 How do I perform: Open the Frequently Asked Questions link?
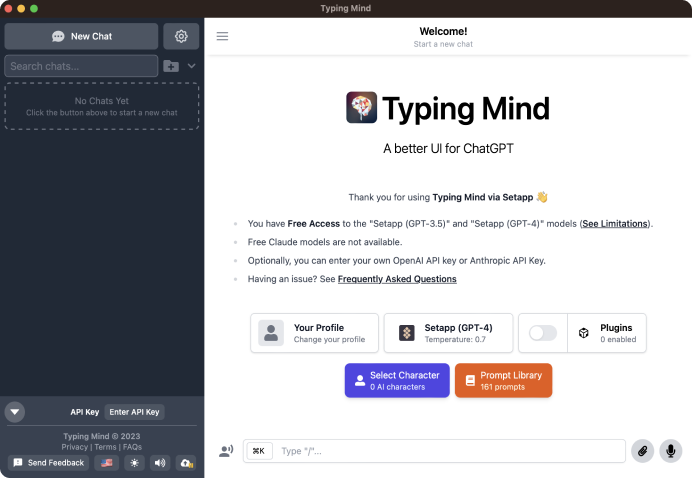coord(397,279)
